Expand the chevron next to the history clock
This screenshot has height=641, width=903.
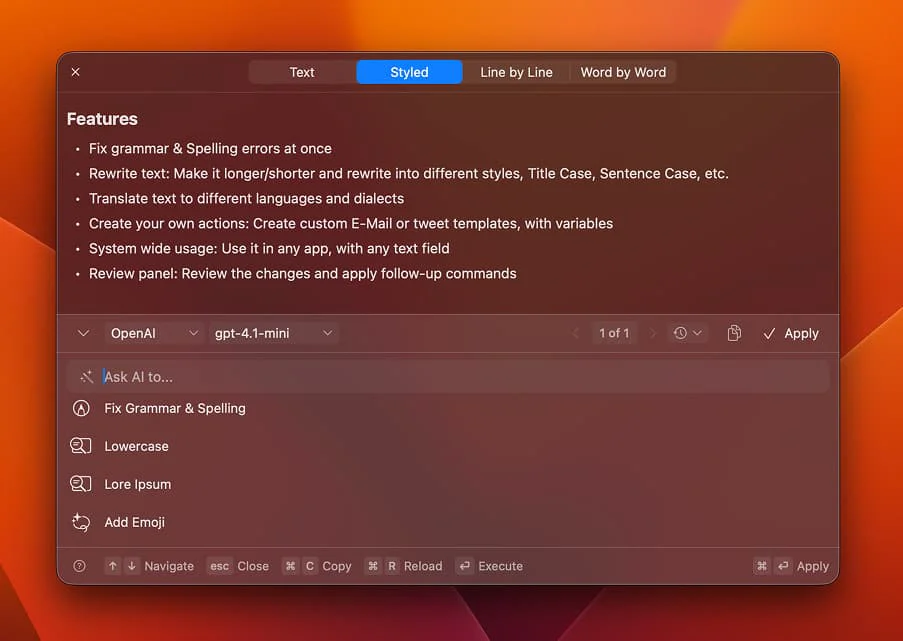[697, 333]
